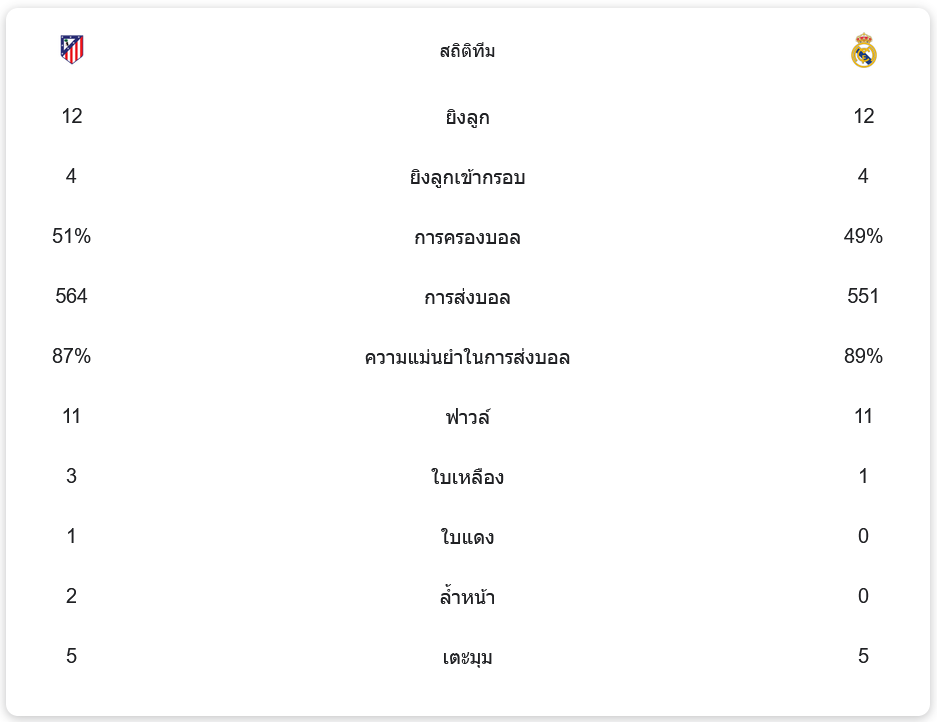Select the ใบแดง red cards label
937x722 pixels.
tap(467, 538)
